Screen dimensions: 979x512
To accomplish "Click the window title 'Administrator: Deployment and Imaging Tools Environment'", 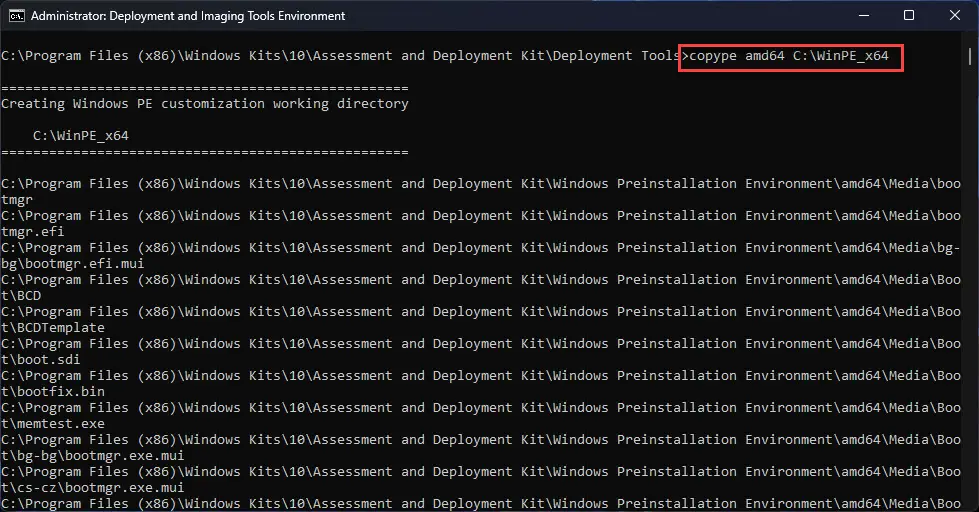I will coord(188,16).
